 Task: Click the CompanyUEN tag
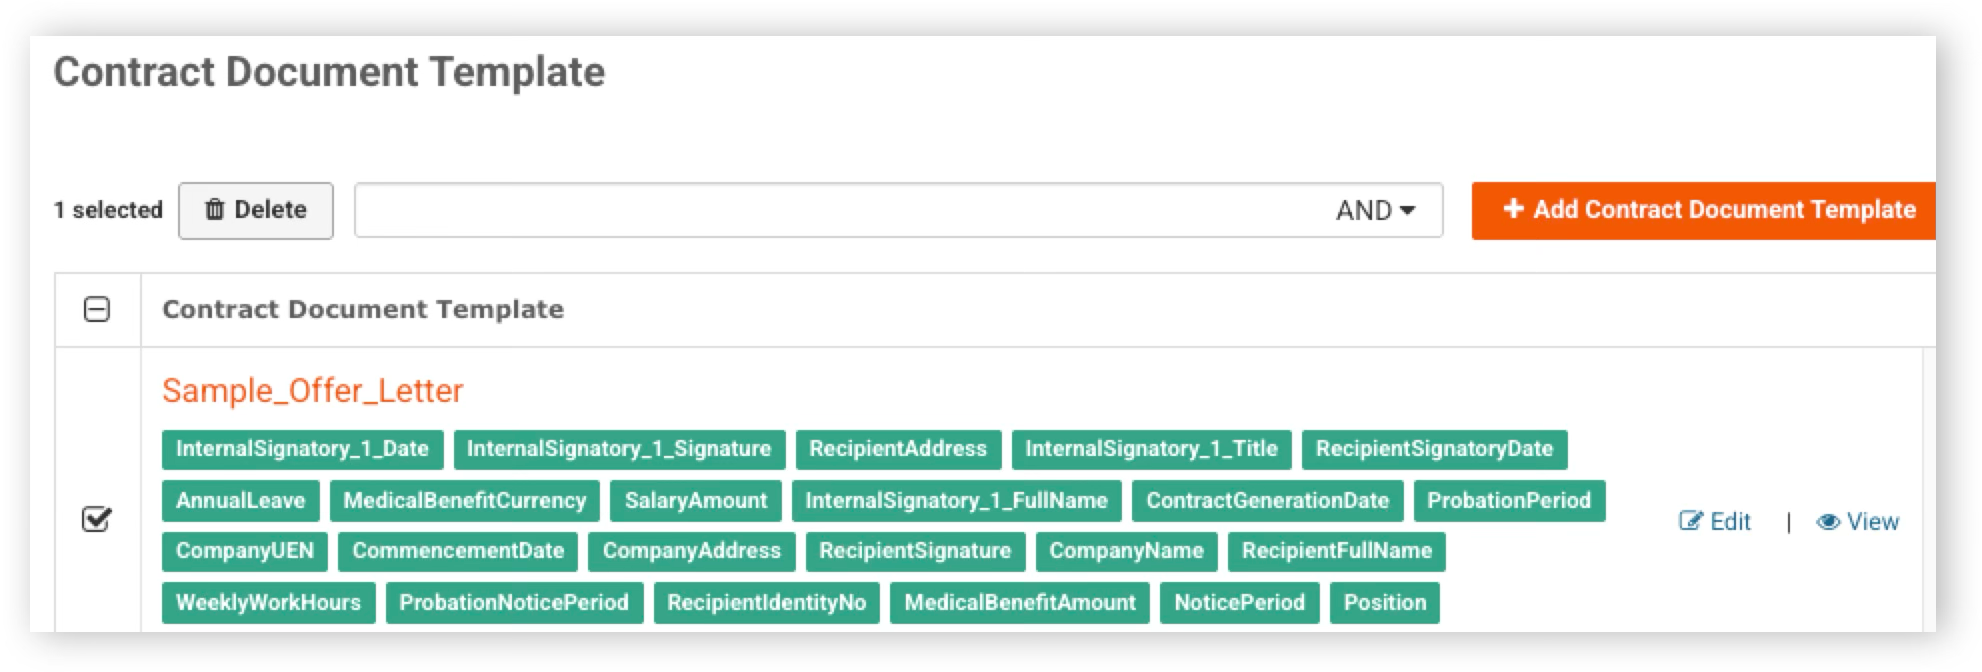coord(245,551)
